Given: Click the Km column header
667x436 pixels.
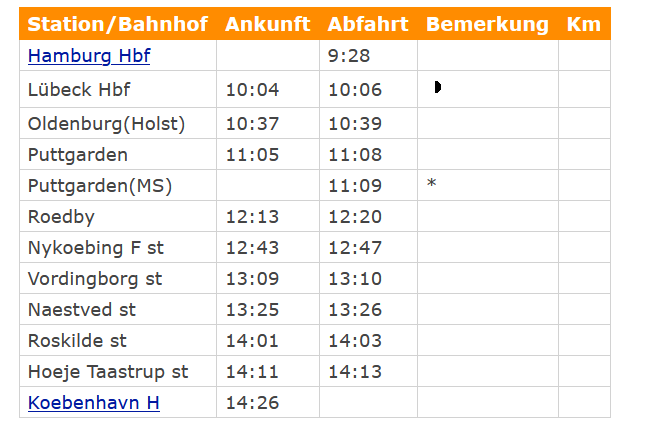Looking at the screenshot, I should click(583, 24).
